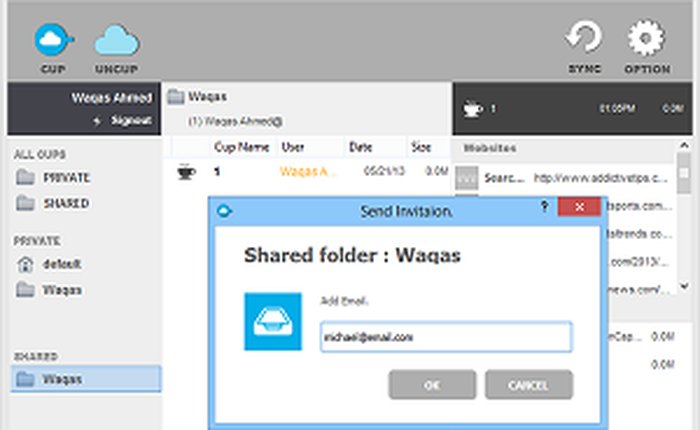The image size is (700, 430).
Task: Sort list by Cup Name column
Action: click(242, 147)
